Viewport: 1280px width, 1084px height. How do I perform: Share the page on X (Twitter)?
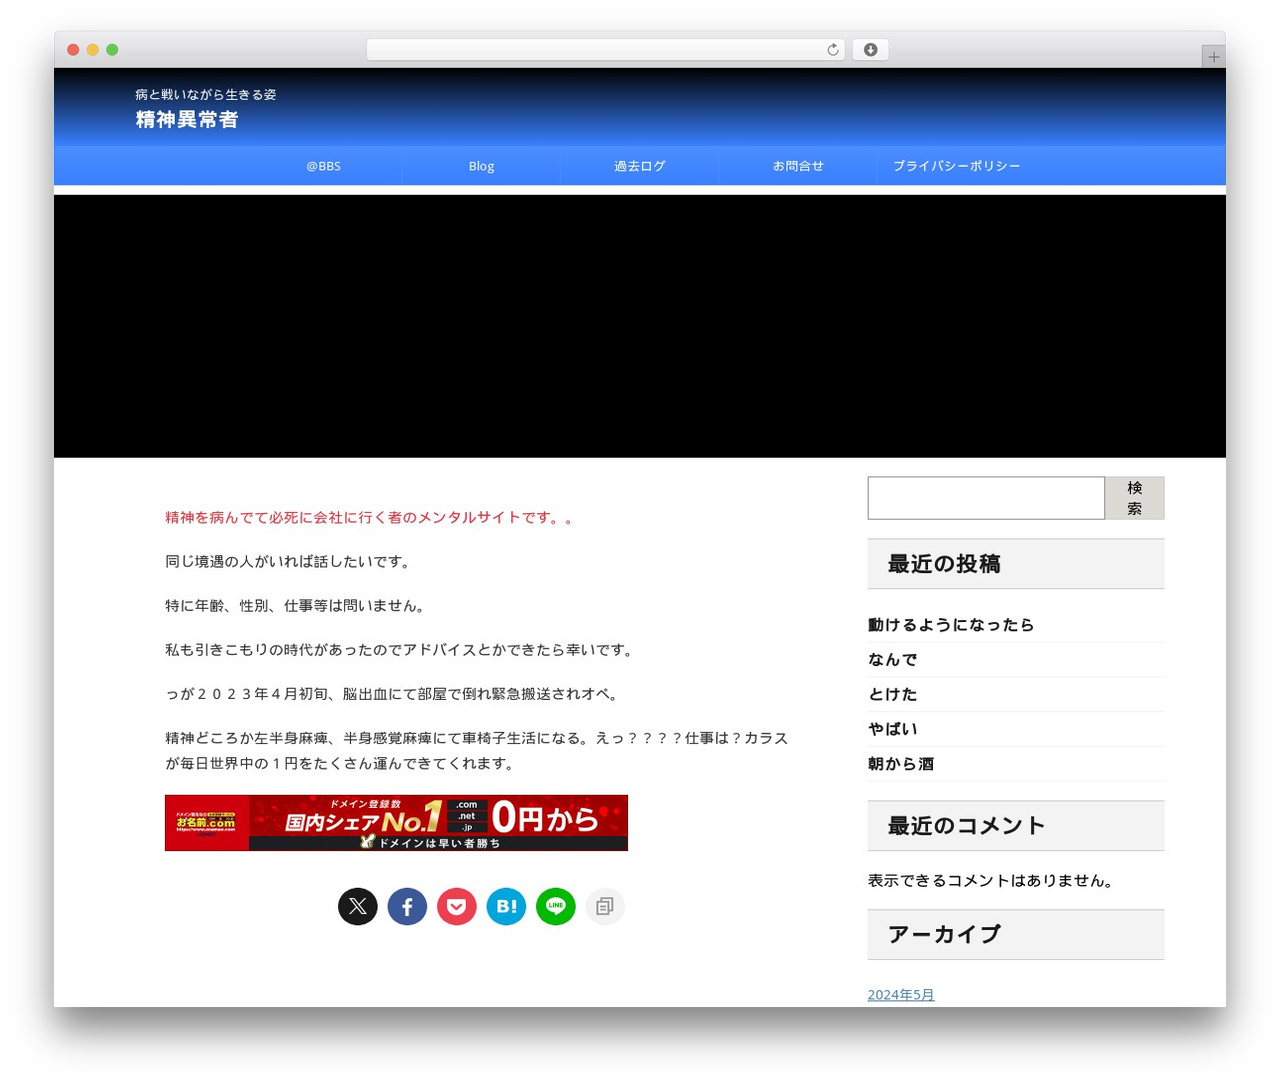tap(358, 906)
